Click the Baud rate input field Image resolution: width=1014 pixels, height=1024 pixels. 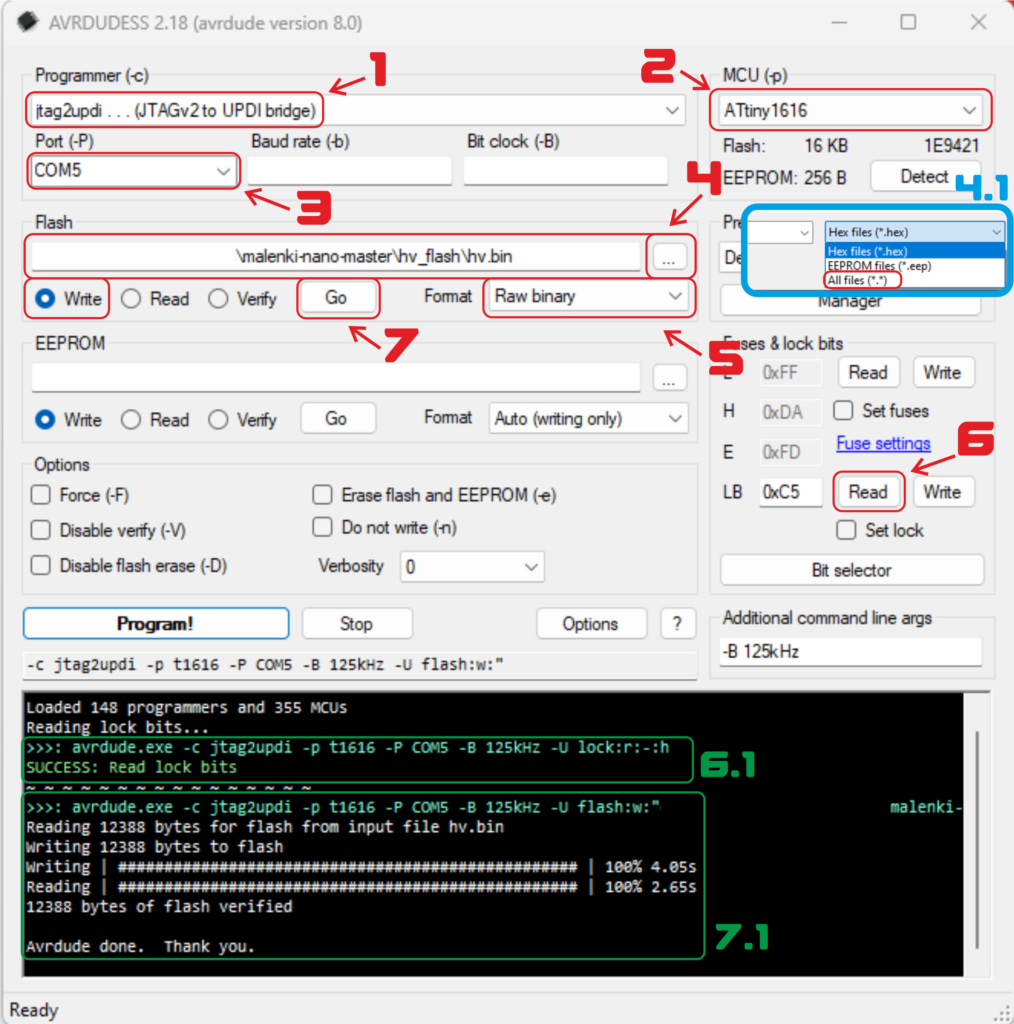[349, 171]
